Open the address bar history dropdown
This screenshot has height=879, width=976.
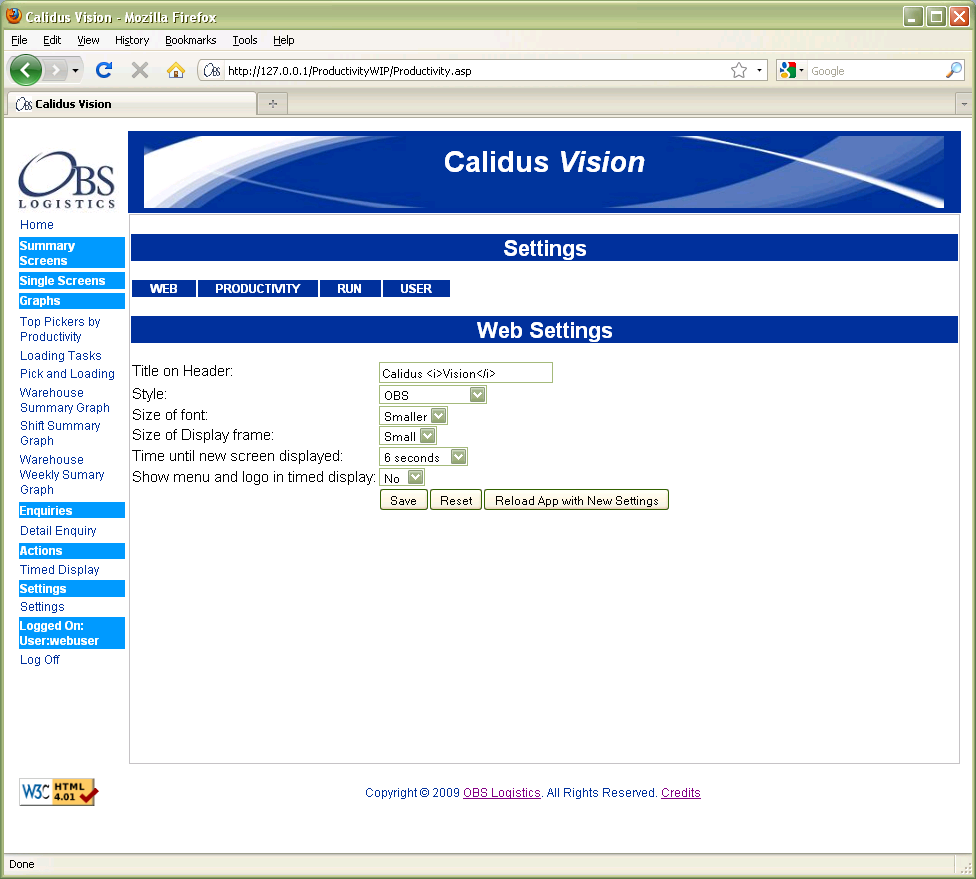coord(759,70)
